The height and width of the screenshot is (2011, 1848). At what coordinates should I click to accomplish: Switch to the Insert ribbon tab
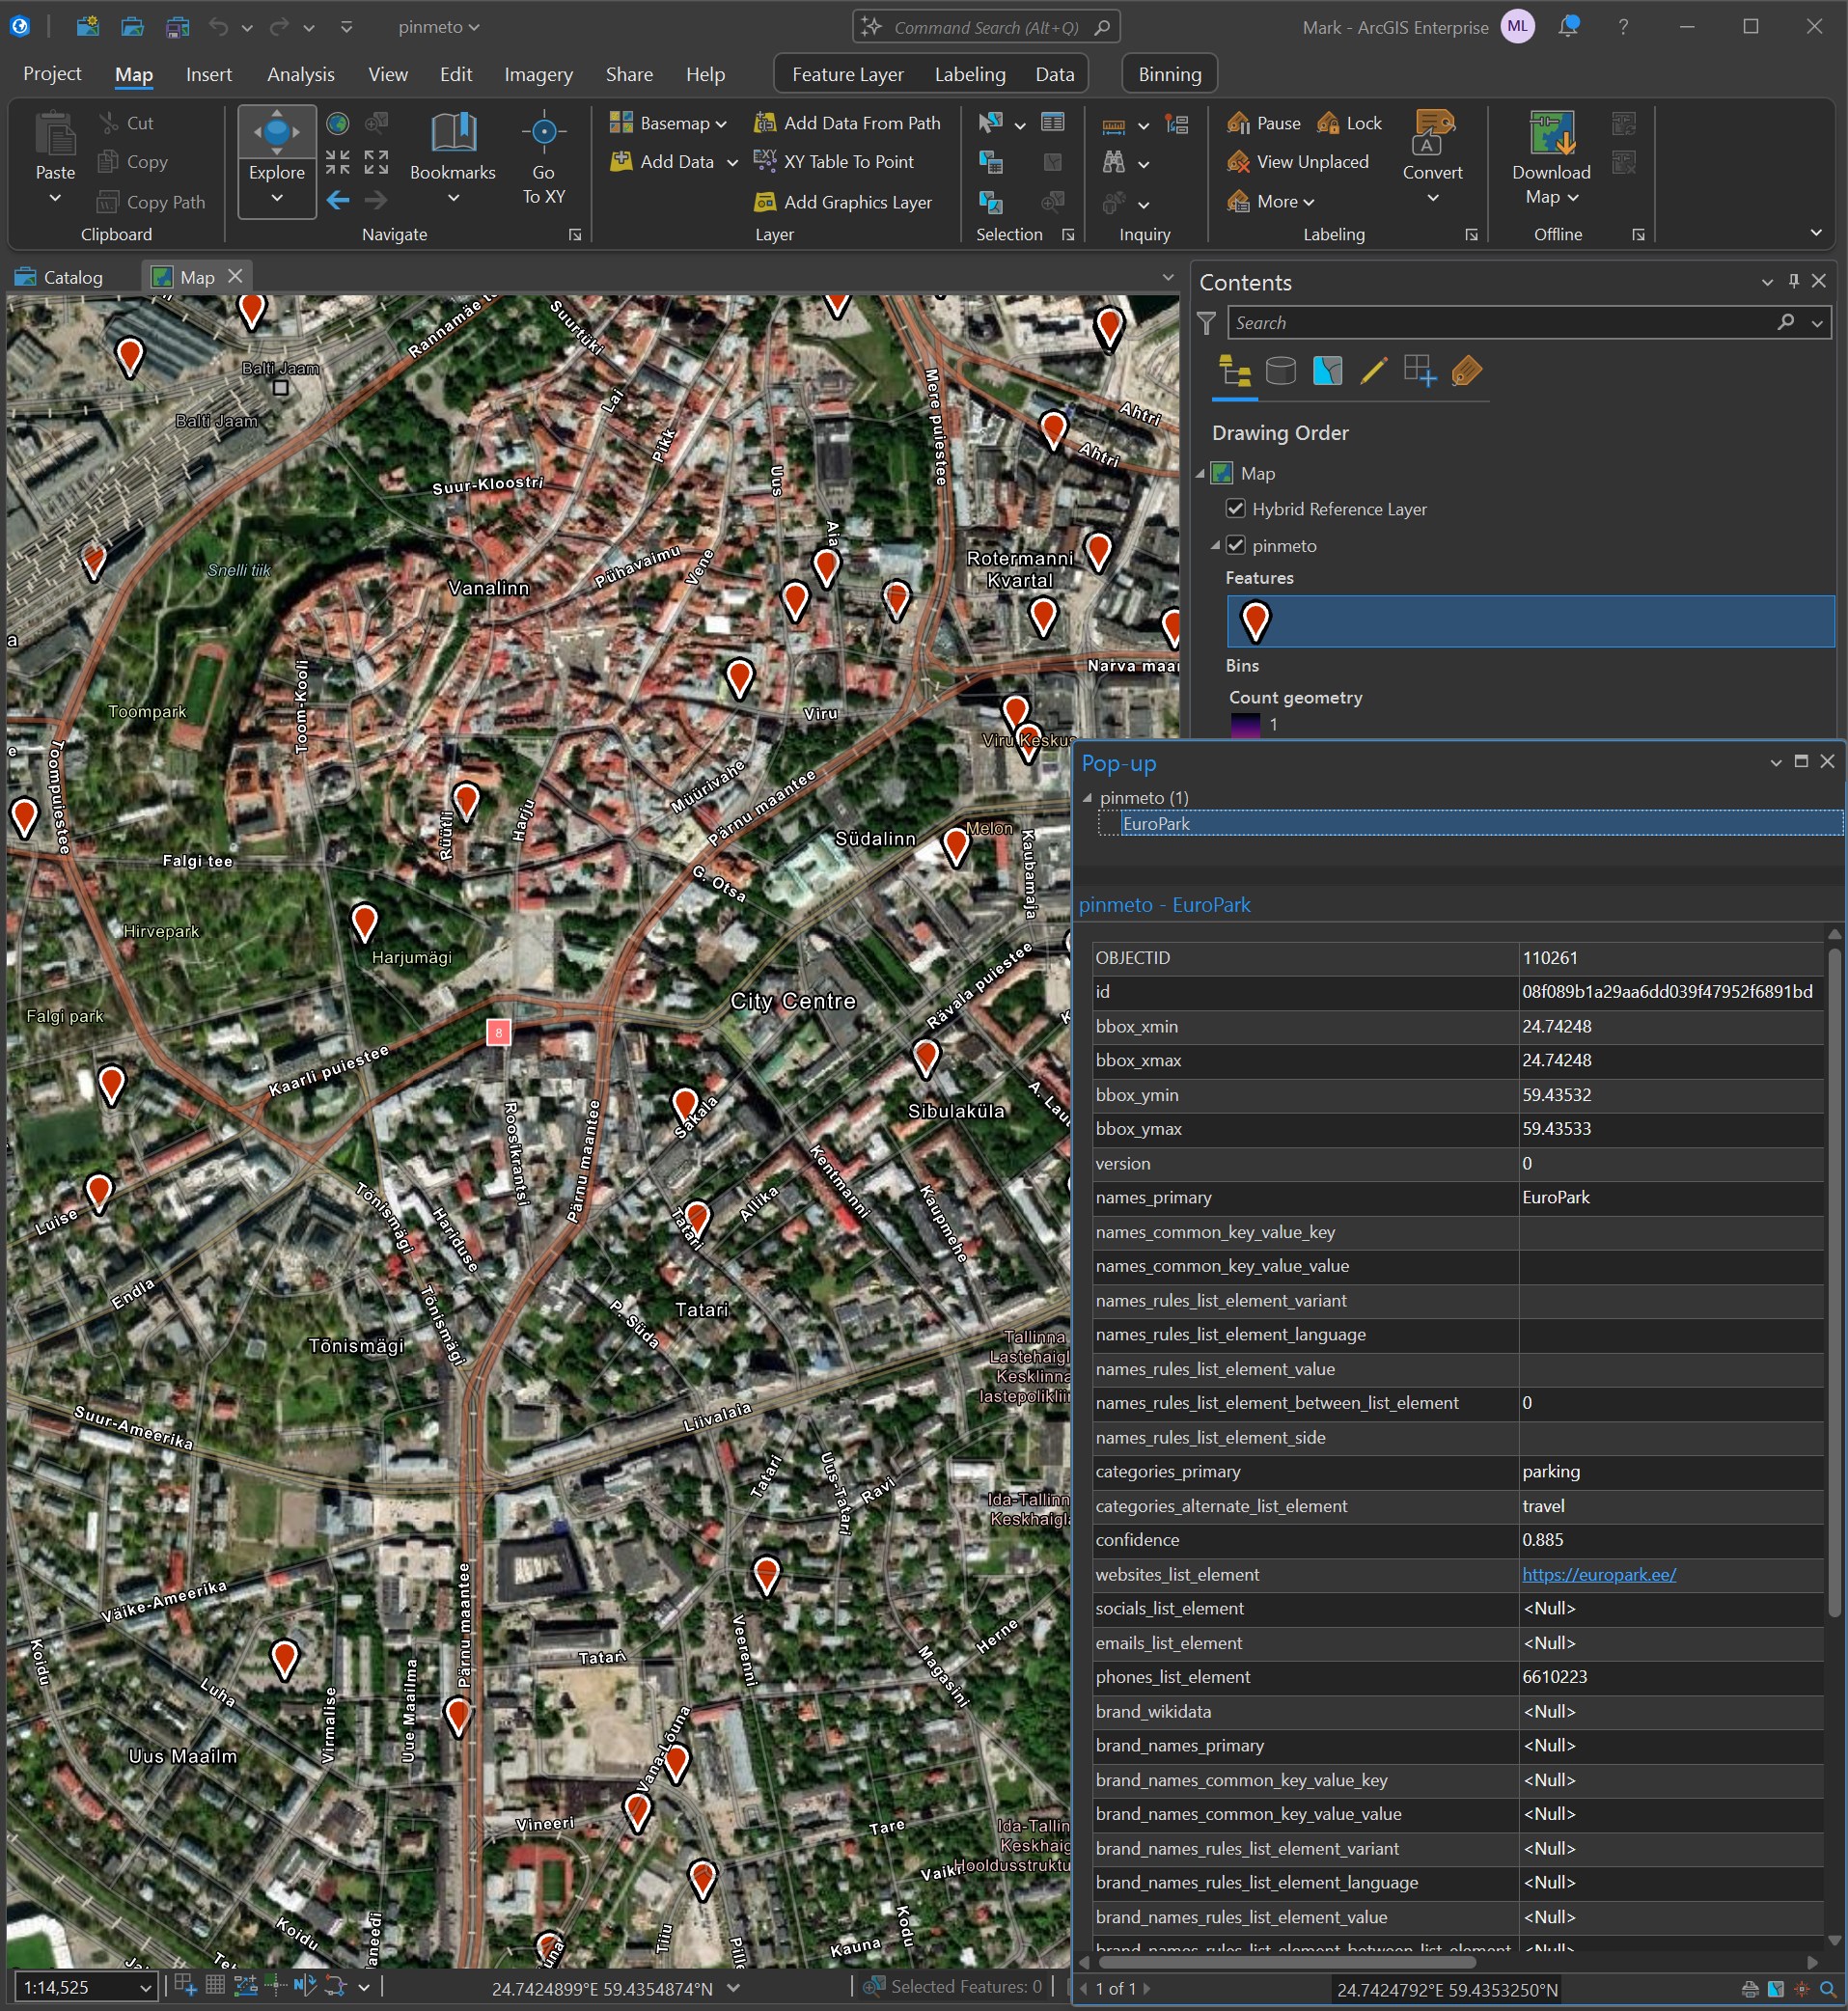(208, 74)
